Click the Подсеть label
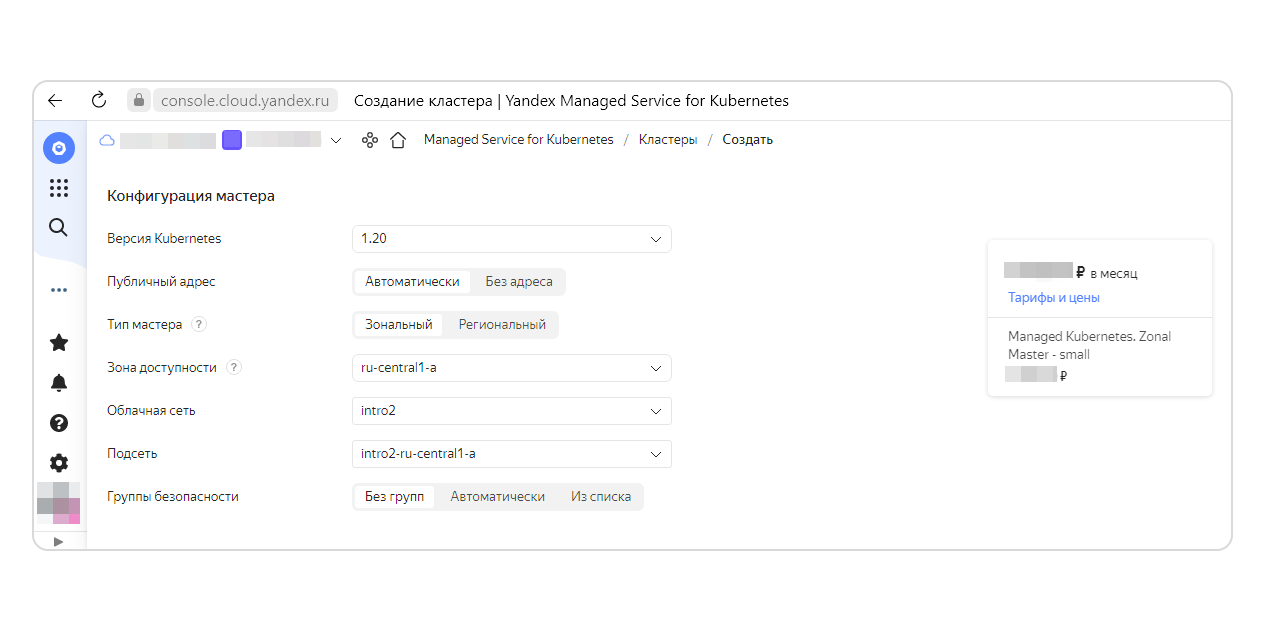 132,454
